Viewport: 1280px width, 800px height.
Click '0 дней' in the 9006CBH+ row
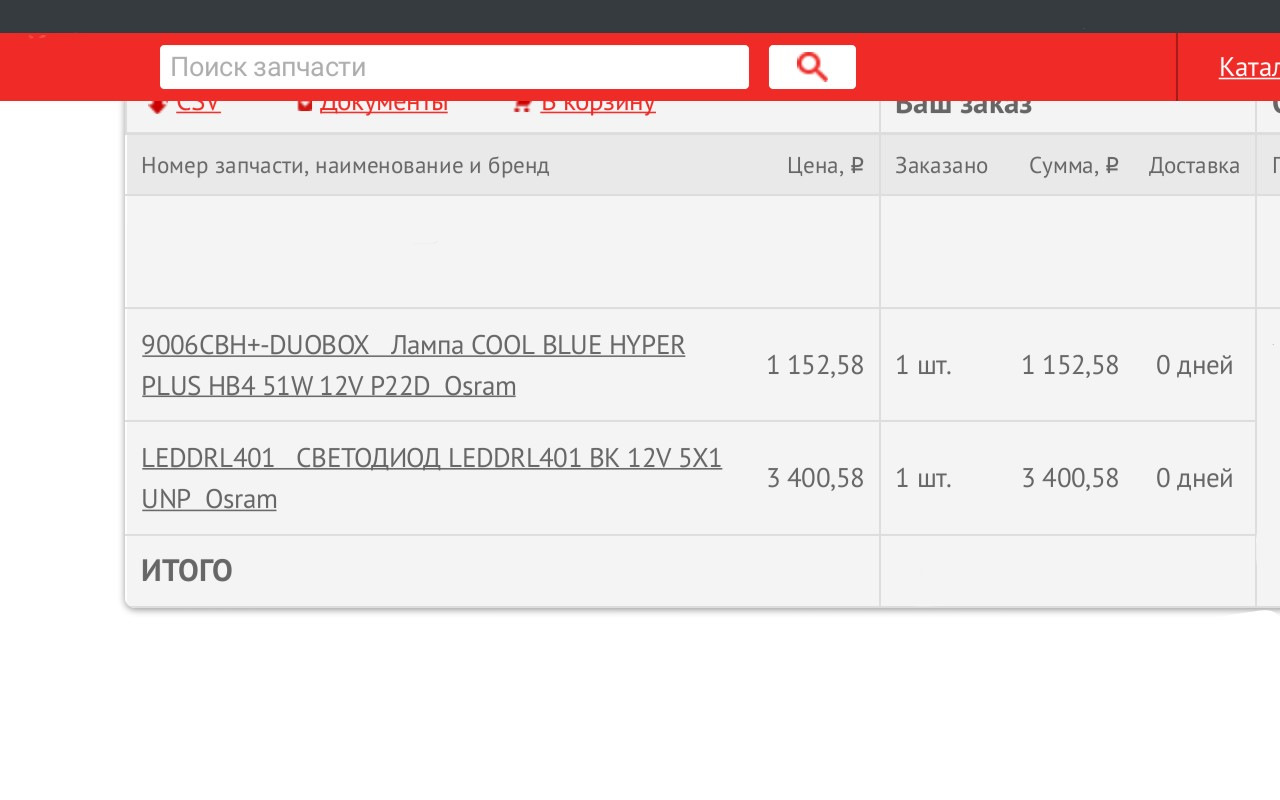click(1194, 365)
